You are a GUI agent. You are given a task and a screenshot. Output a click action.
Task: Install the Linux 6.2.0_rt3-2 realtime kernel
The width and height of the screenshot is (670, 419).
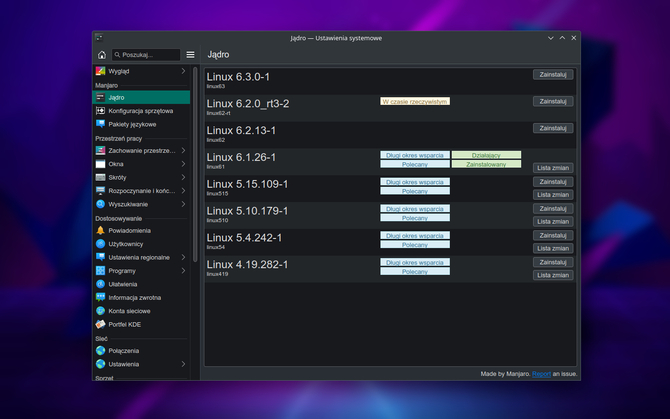[x=553, y=101]
